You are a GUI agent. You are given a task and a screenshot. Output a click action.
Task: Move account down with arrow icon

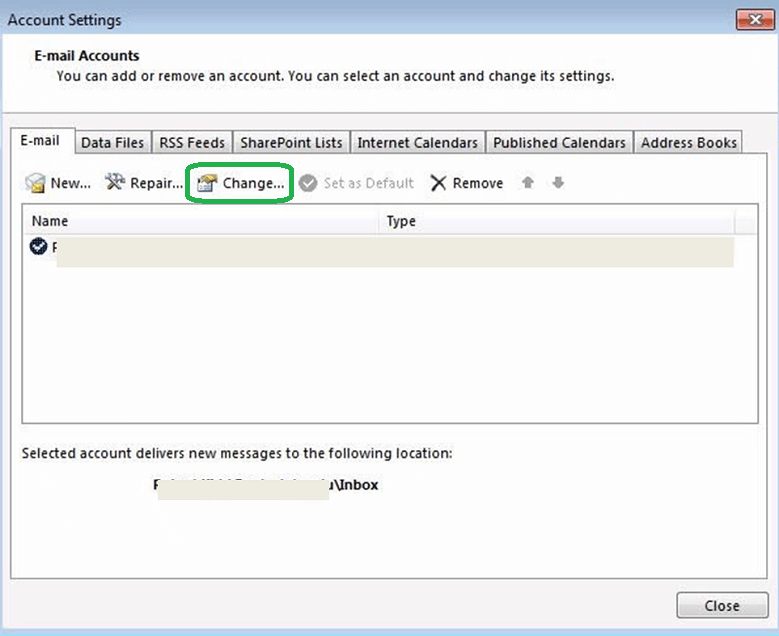pyautogui.click(x=558, y=182)
